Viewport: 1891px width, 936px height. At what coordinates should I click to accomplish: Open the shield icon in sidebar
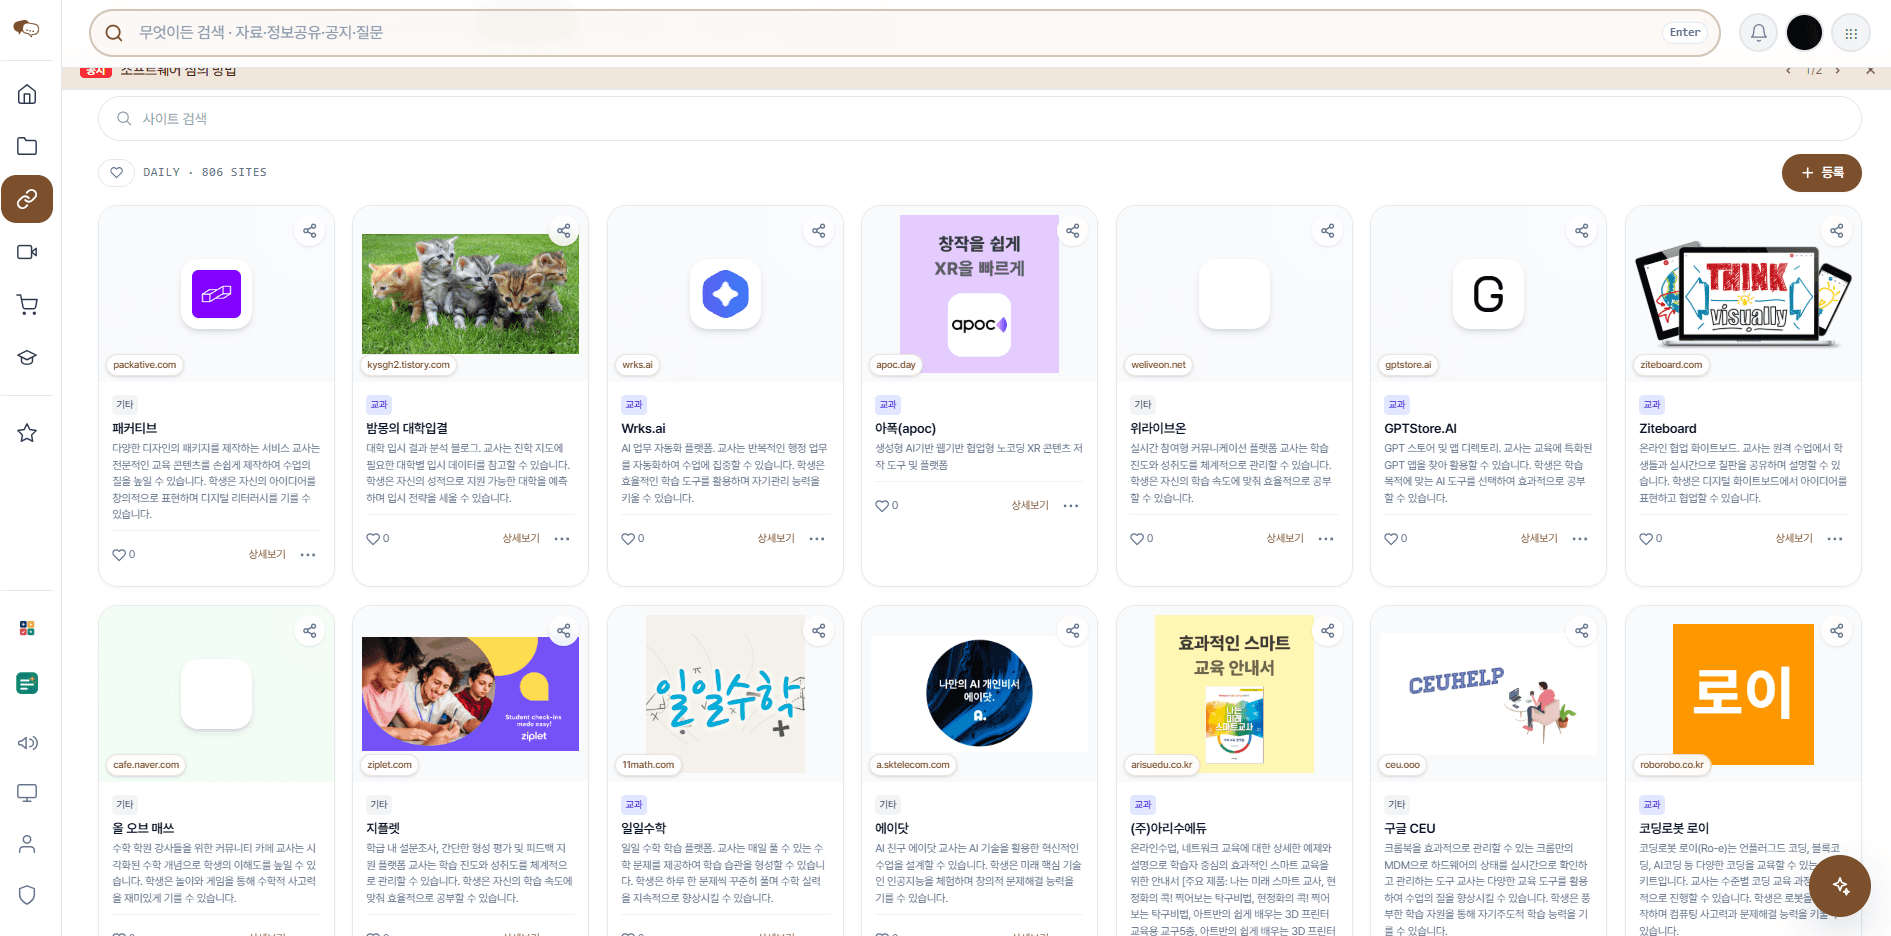pyautogui.click(x=27, y=895)
